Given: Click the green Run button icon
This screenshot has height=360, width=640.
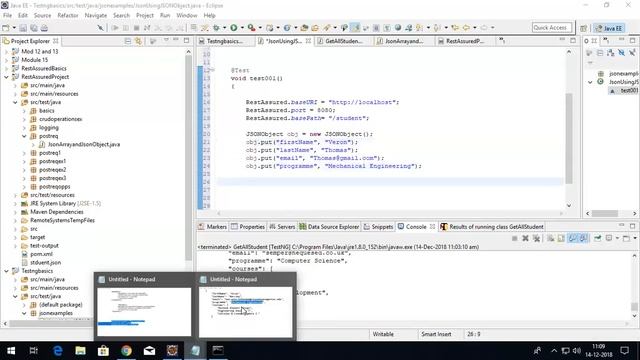Looking at the screenshot, I should coord(233,28).
